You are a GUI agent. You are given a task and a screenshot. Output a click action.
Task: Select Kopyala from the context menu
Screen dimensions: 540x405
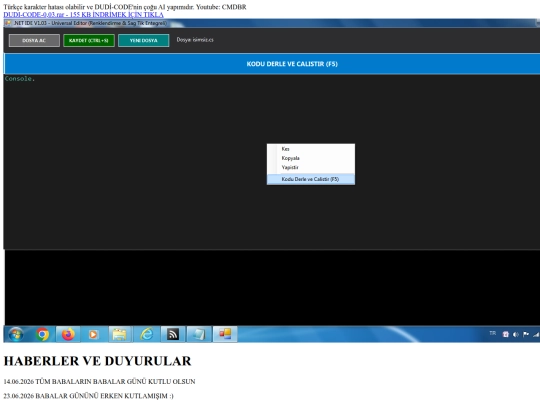click(x=311, y=158)
